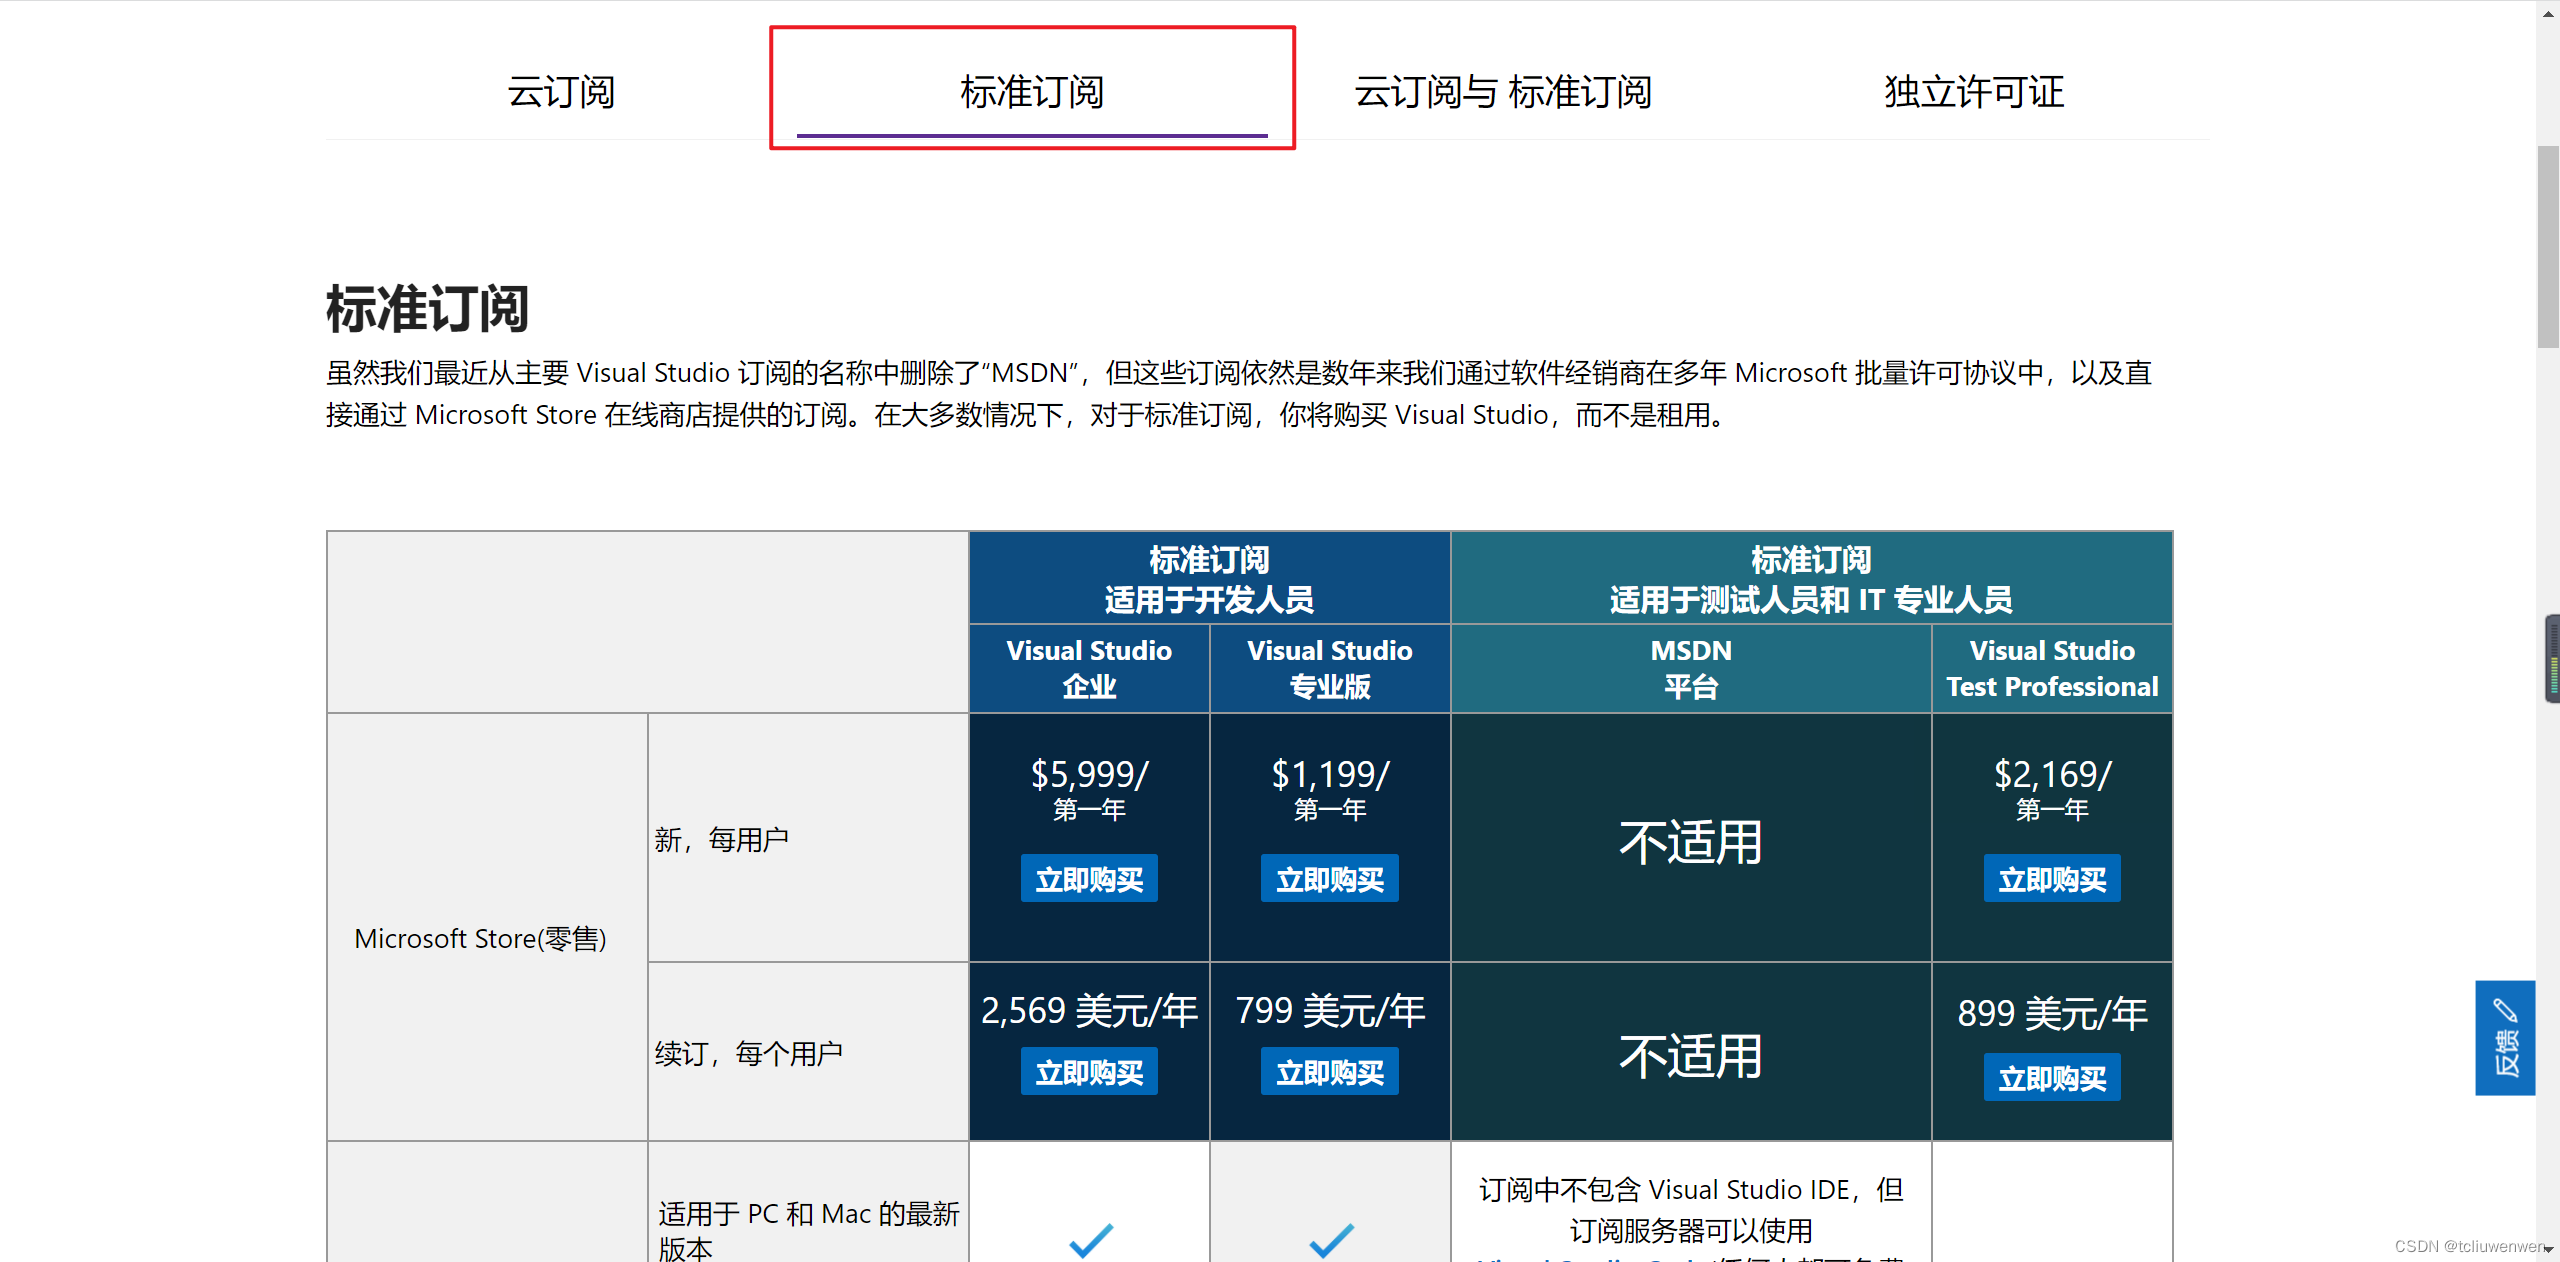
Task: Click the 适用于测试人员和 IT 专业人员 header
Action: [x=1811, y=579]
